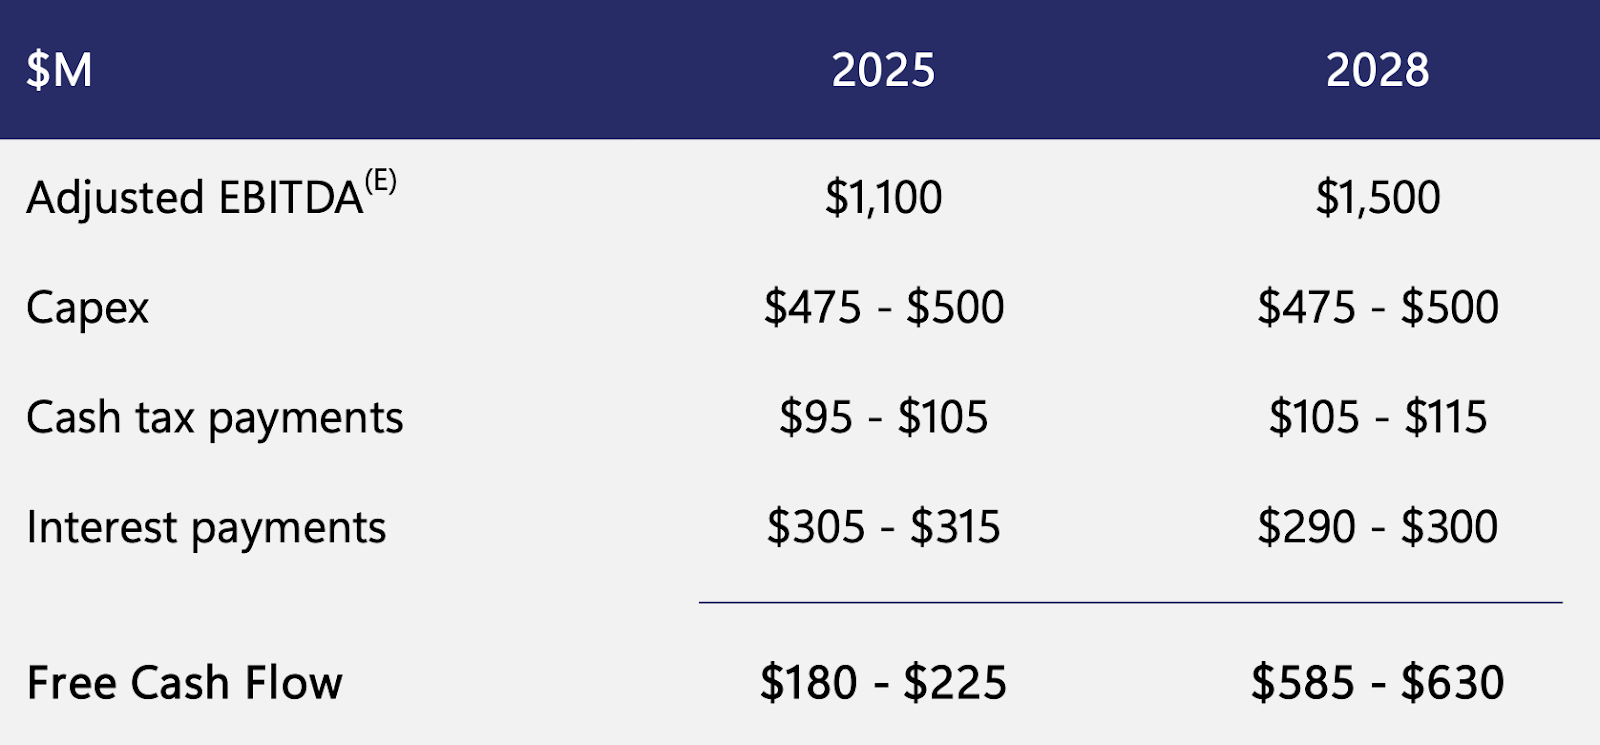Click the divider line above Free Cash Flow
The width and height of the screenshot is (1600, 745).
[1130, 603]
